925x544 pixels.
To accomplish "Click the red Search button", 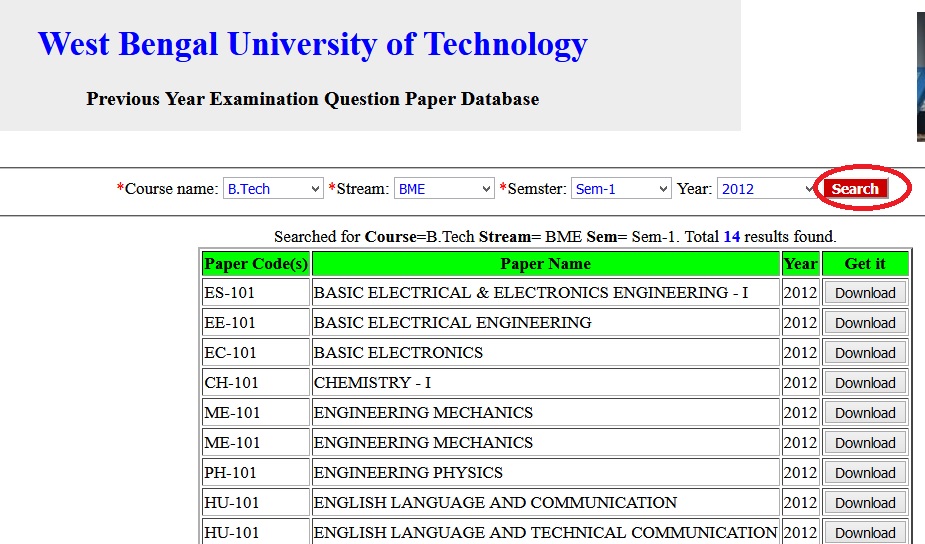I will 855,189.
